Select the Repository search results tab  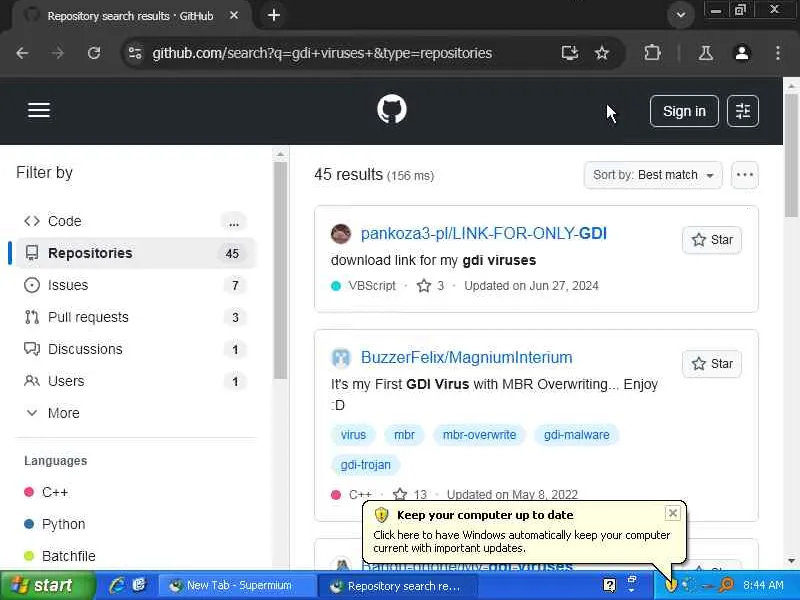[x=130, y=16]
